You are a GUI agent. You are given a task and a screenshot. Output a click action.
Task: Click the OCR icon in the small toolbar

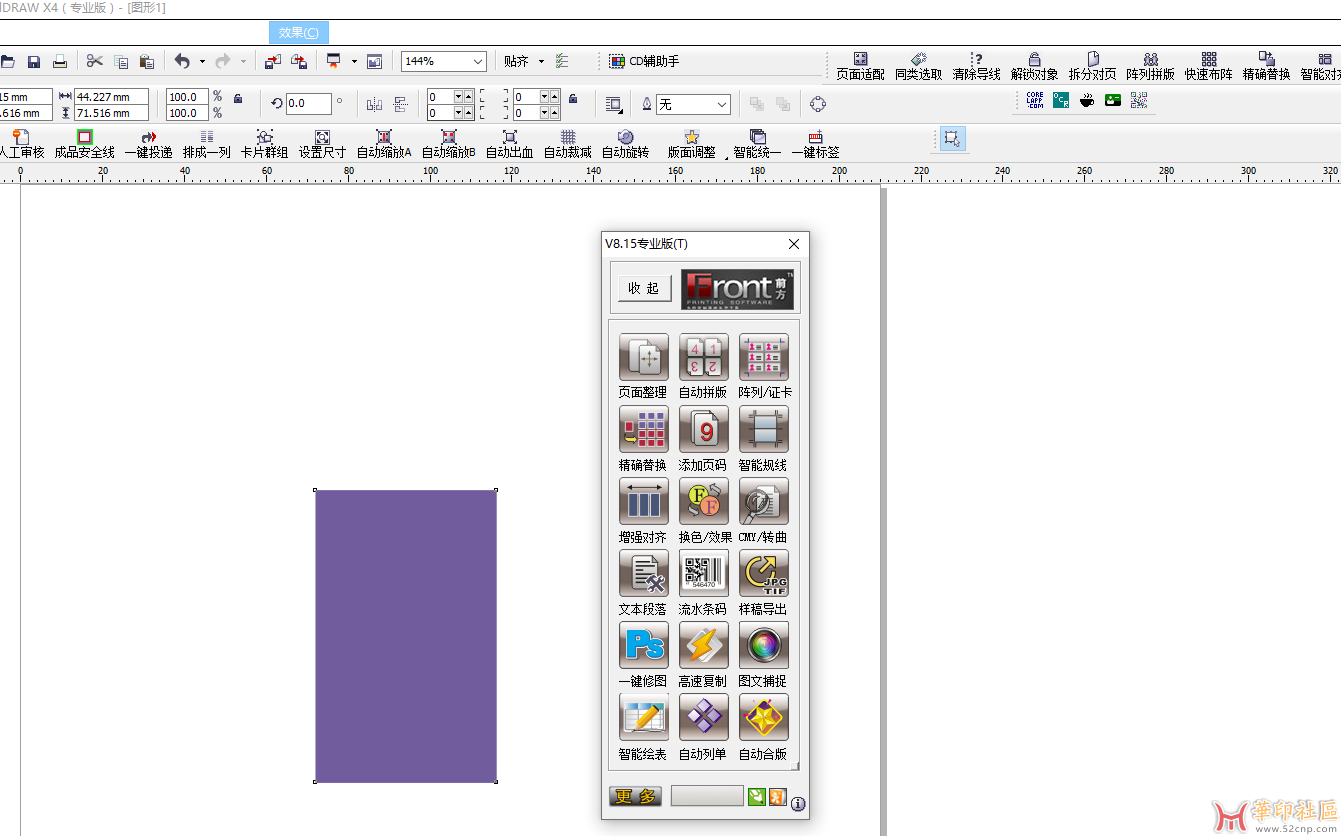(1061, 100)
